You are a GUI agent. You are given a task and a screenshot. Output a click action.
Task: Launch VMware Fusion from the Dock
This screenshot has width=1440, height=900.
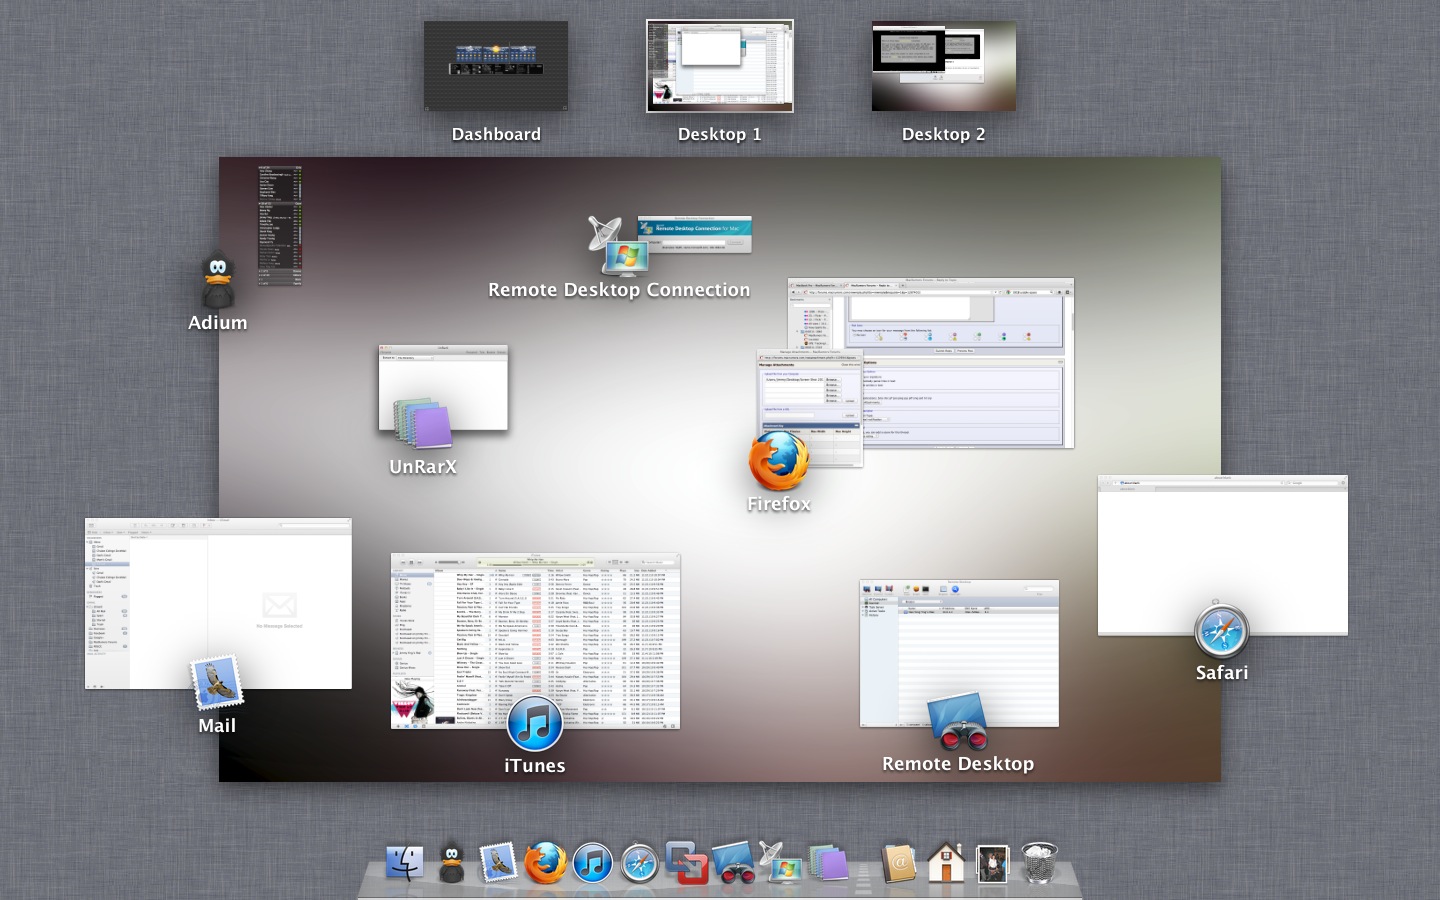[687, 862]
